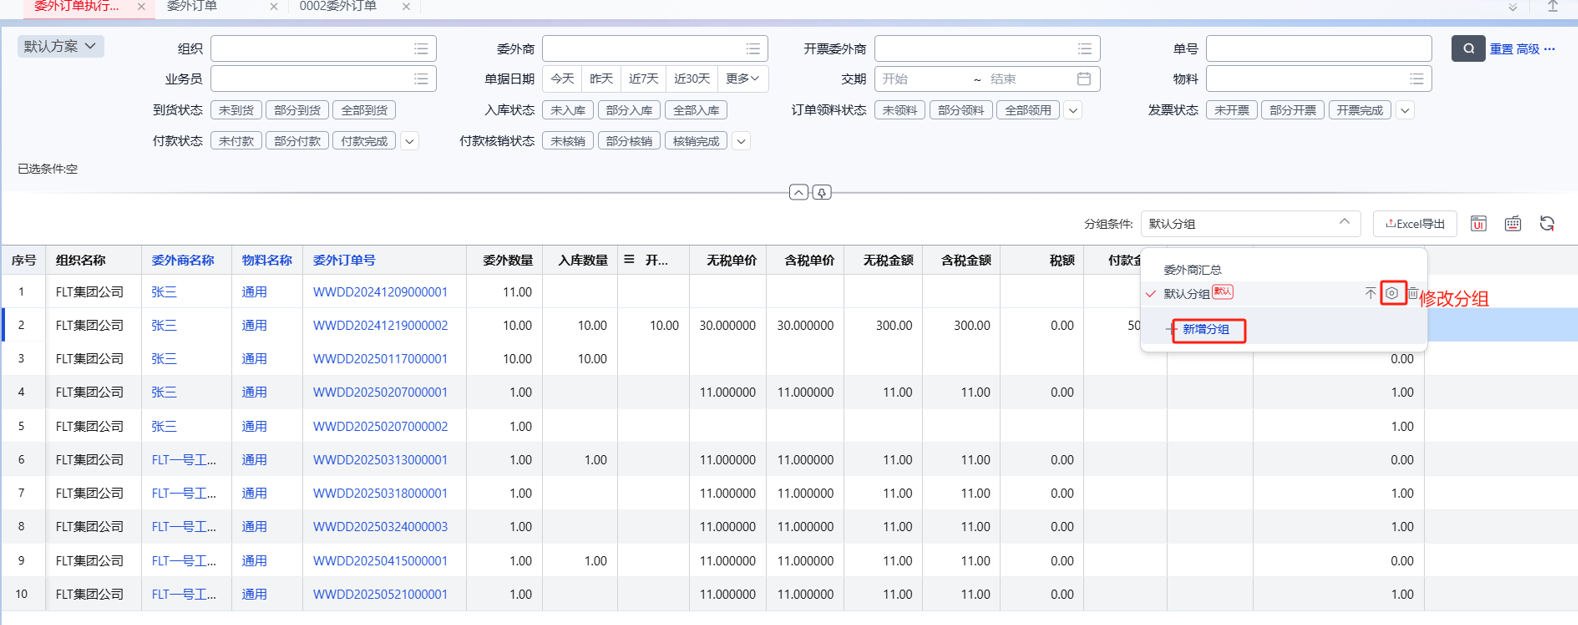
Task: Toggle the 付款完成 status filter
Action: pyautogui.click(x=364, y=141)
